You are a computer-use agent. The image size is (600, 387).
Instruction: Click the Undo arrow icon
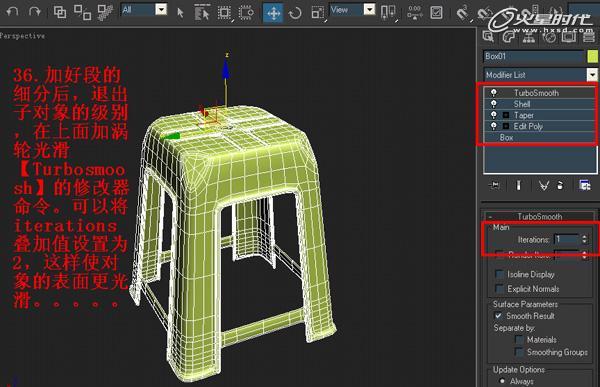[x=13, y=11]
